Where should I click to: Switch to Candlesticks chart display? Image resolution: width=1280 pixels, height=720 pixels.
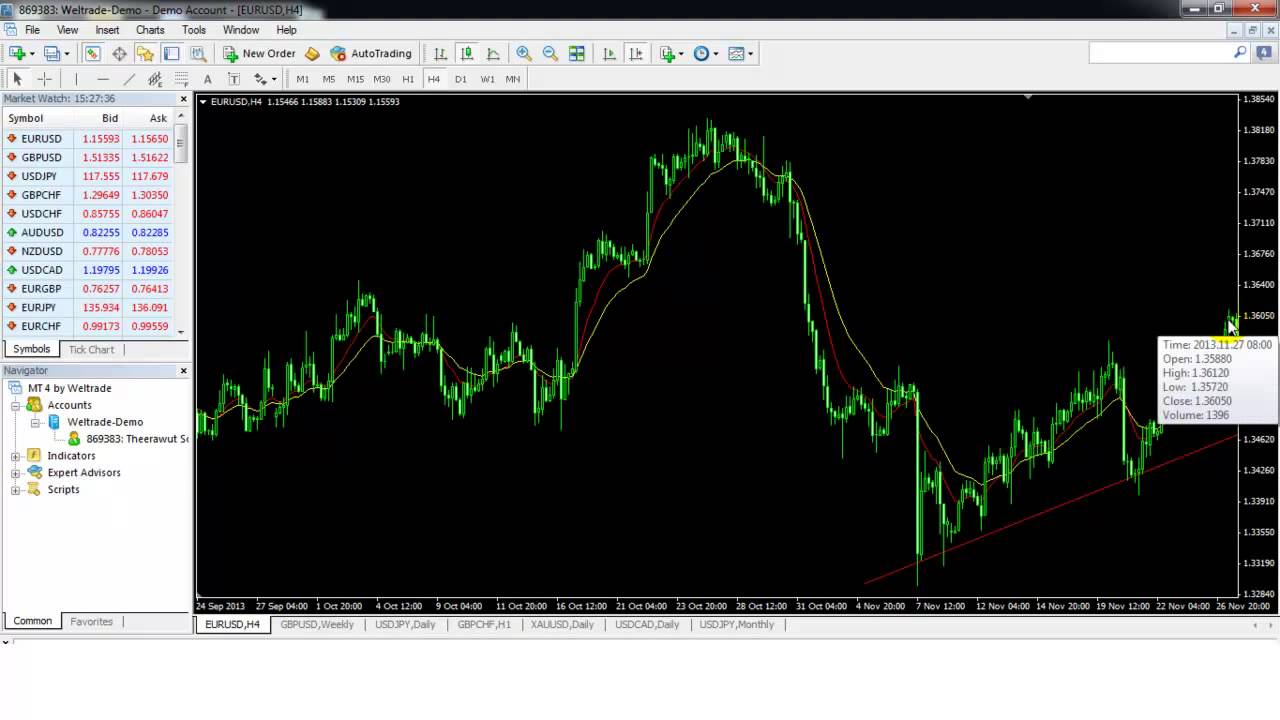[x=466, y=53]
